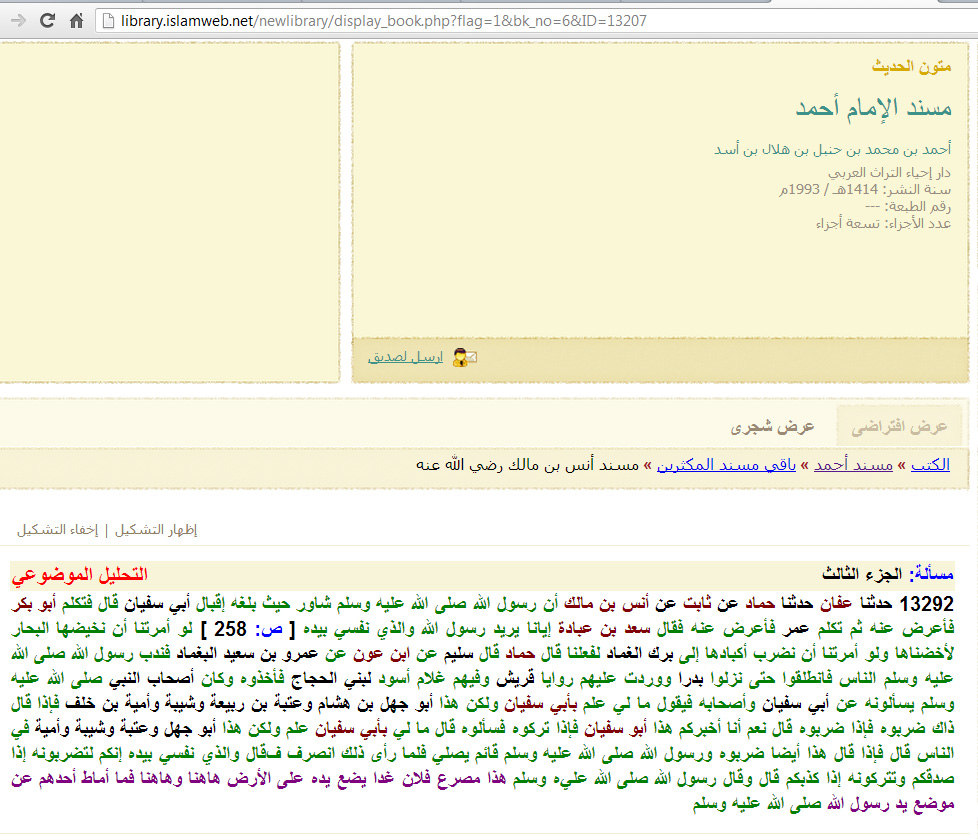The width and height of the screenshot is (978, 840).
Task: Focus the library.islamweb.net address bar
Action: (x=536, y=21)
